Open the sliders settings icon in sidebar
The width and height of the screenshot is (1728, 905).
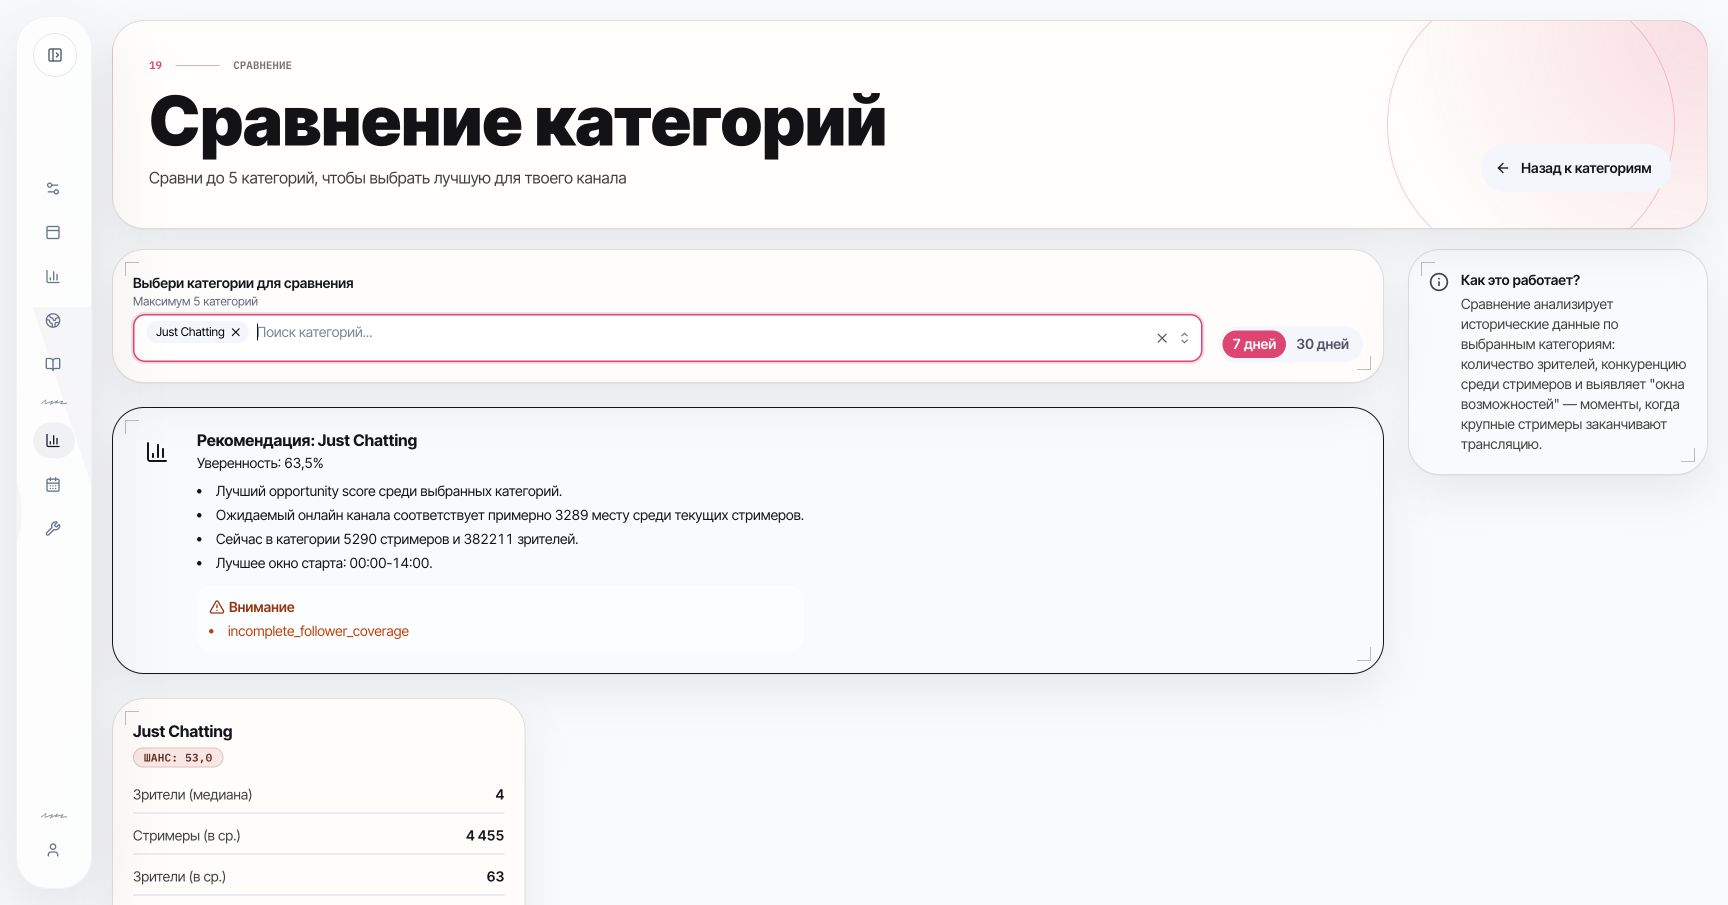[x=53, y=189]
